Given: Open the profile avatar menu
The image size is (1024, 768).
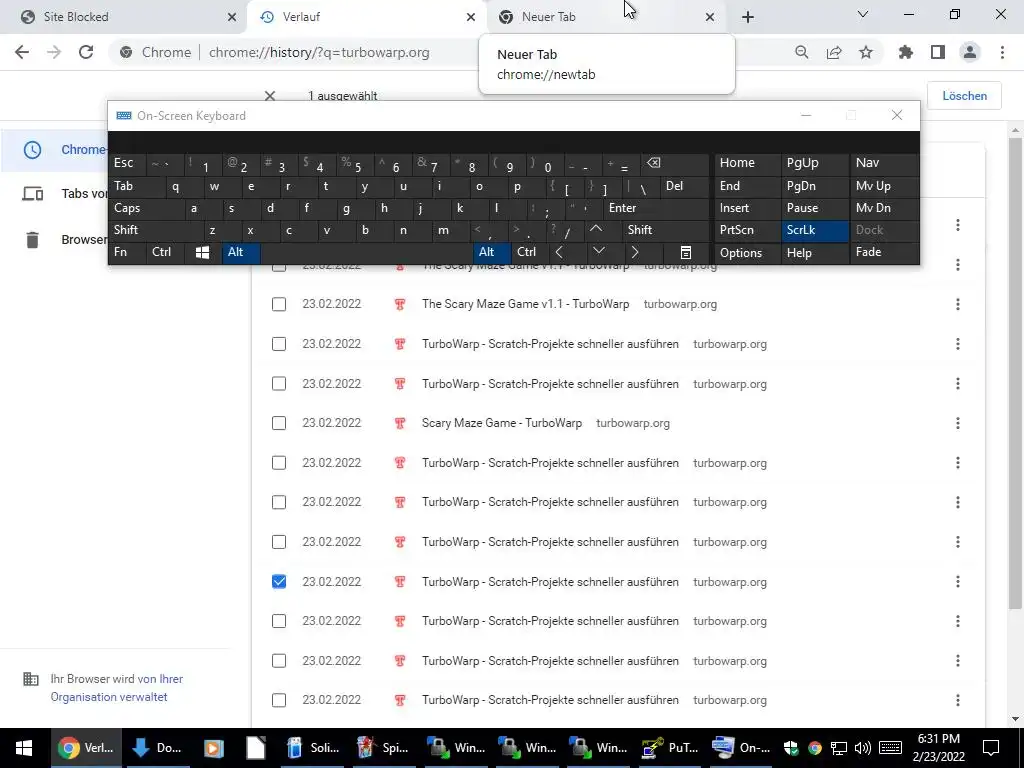Looking at the screenshot, I should pyautogui.click(x=970, y=52).
